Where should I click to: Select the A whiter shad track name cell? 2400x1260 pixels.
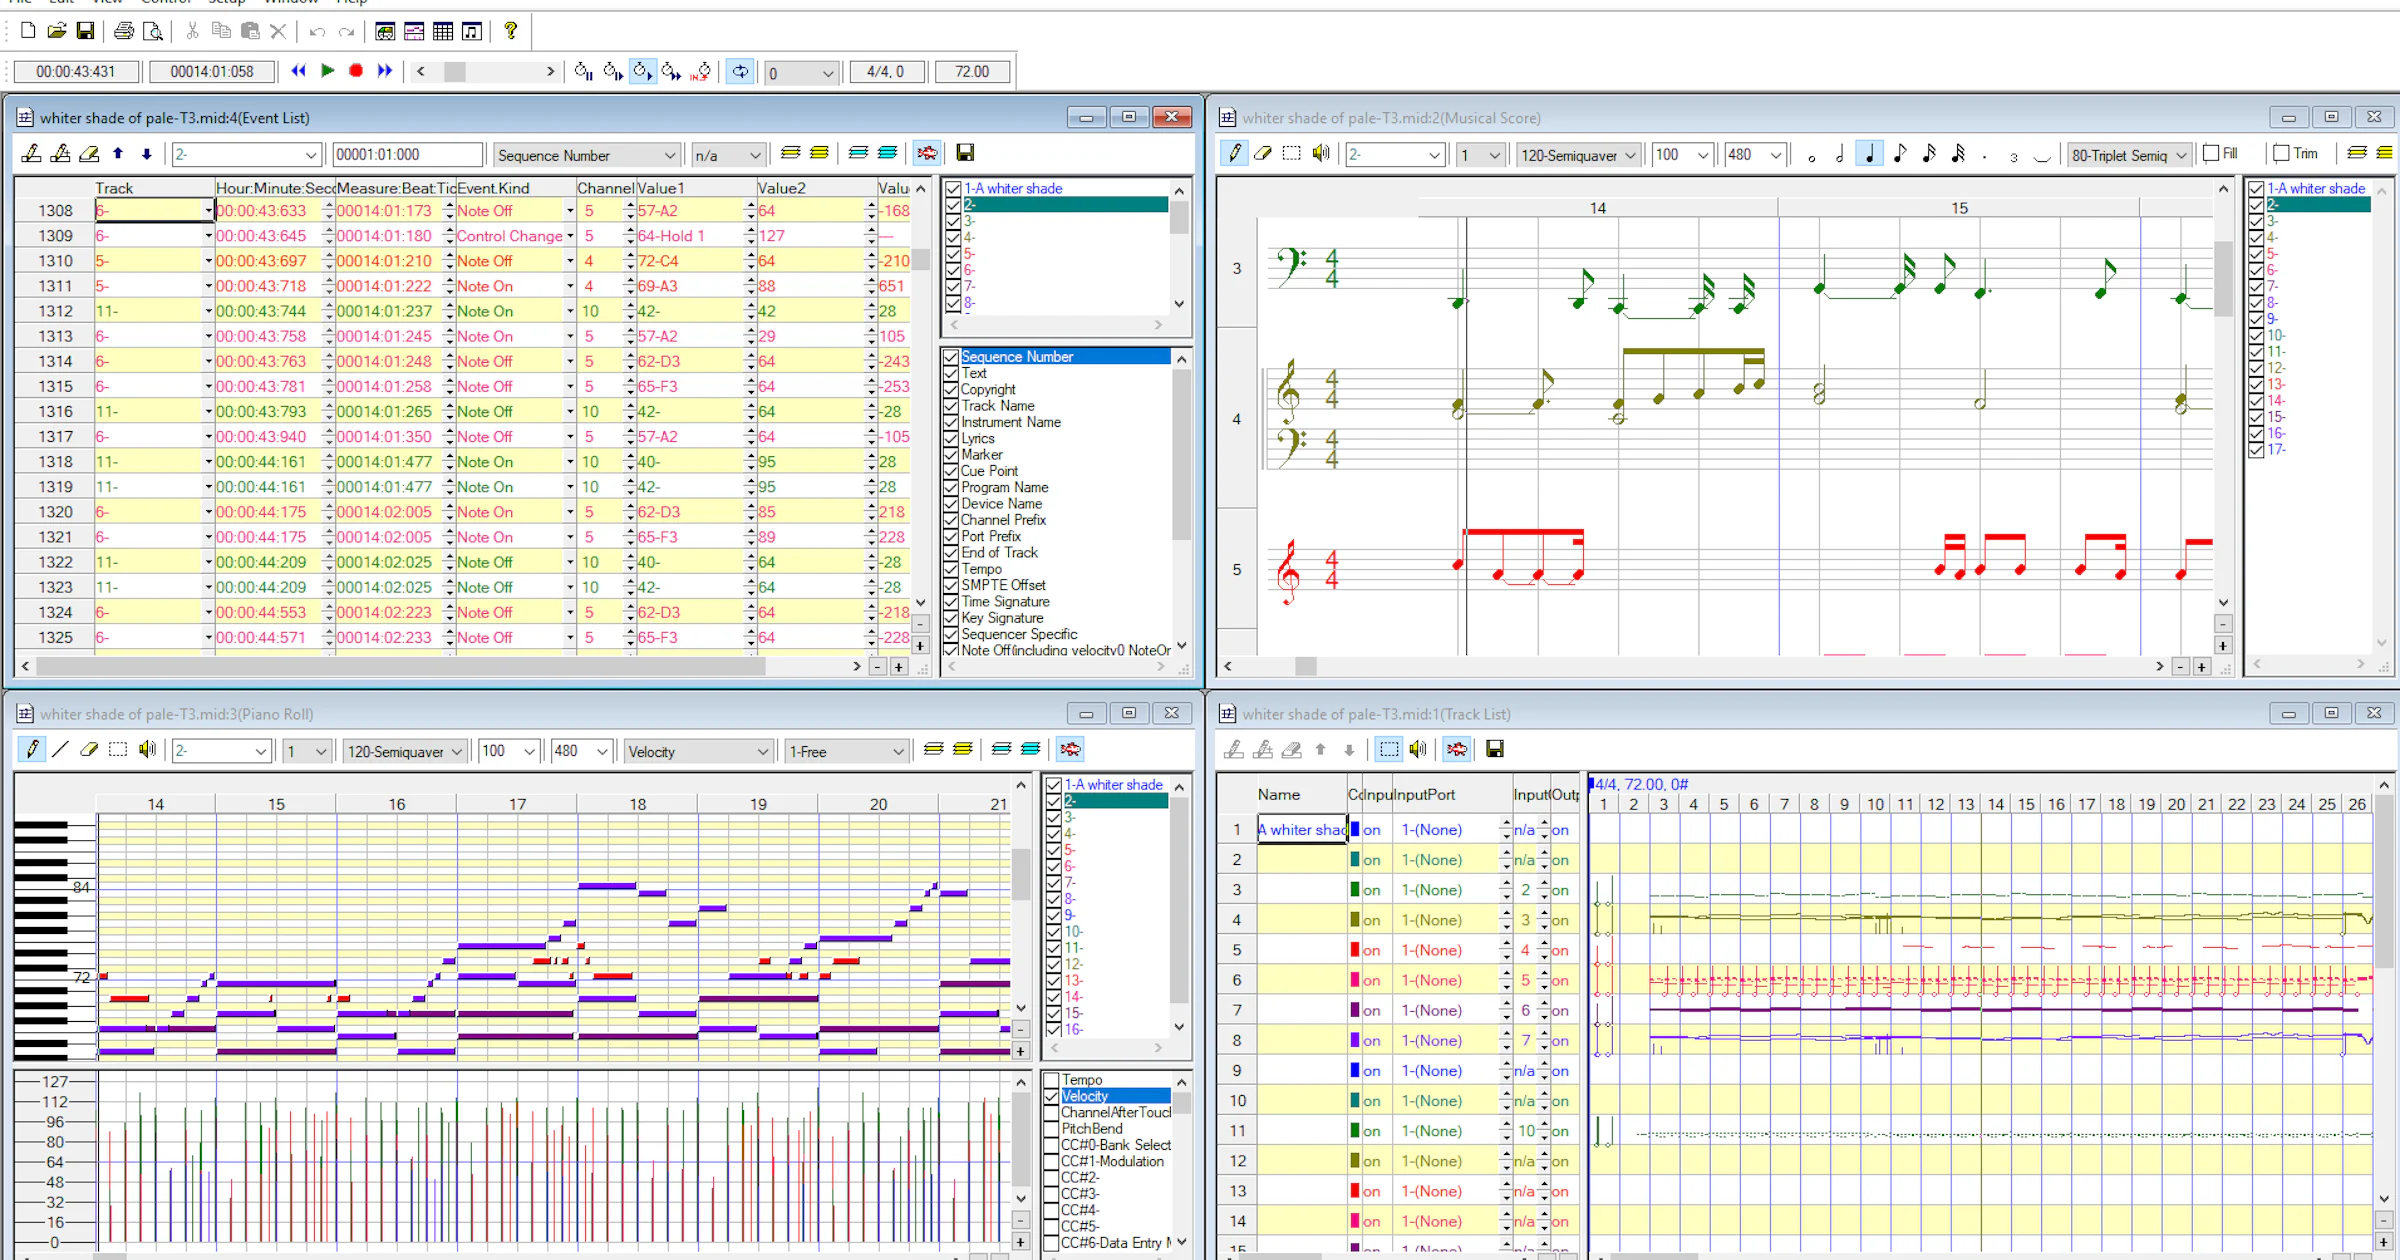pyautogui.click(x=1301, y=830)
